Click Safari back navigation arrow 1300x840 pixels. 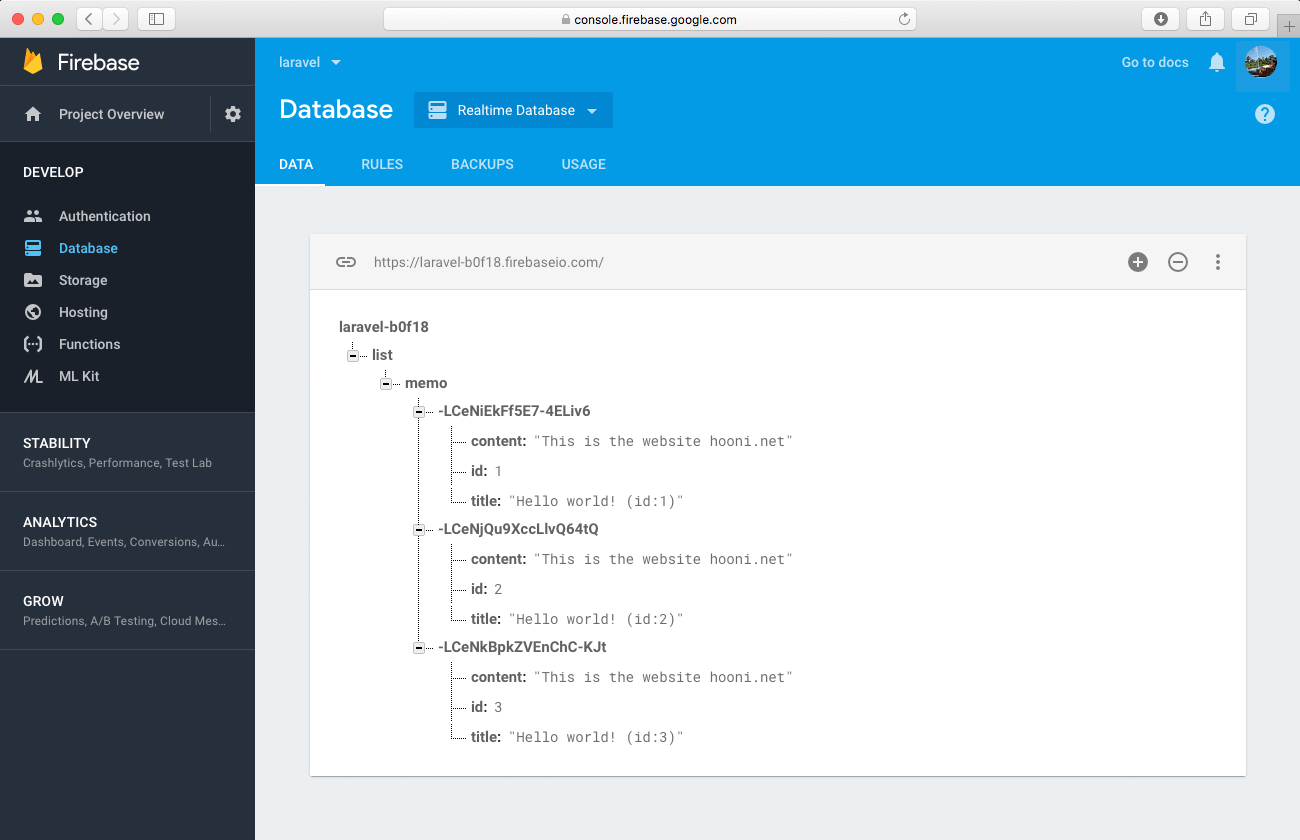click(x=90, y=18)
